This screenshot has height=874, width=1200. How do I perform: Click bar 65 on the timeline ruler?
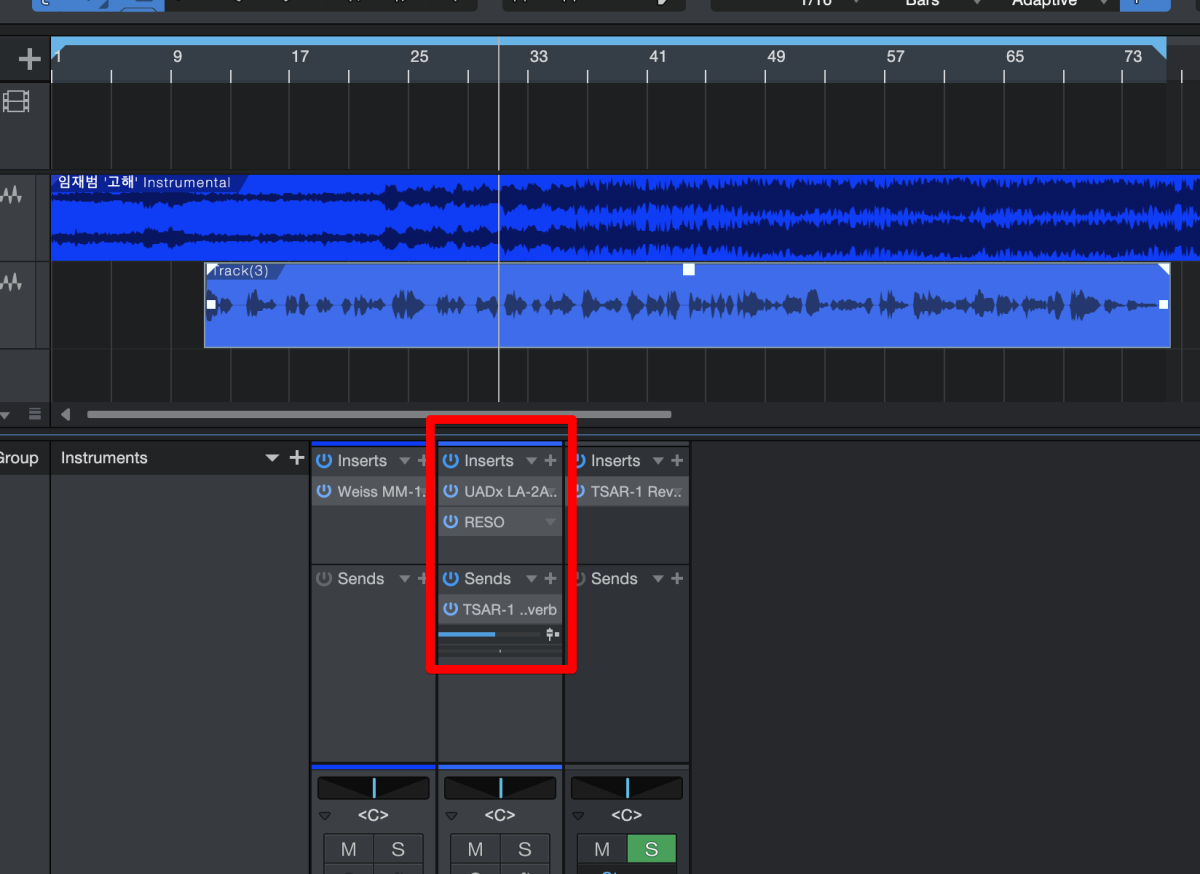(1014, 58)
